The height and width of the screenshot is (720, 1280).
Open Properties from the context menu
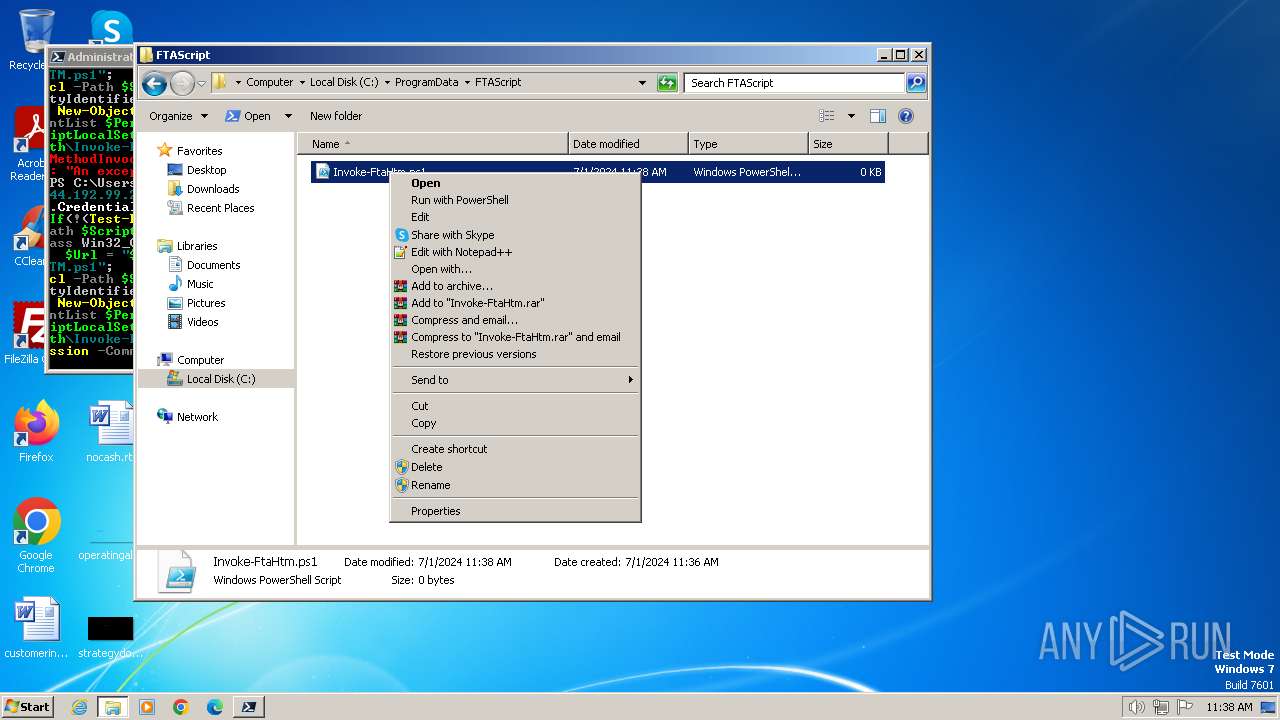(x=515, y=511)
